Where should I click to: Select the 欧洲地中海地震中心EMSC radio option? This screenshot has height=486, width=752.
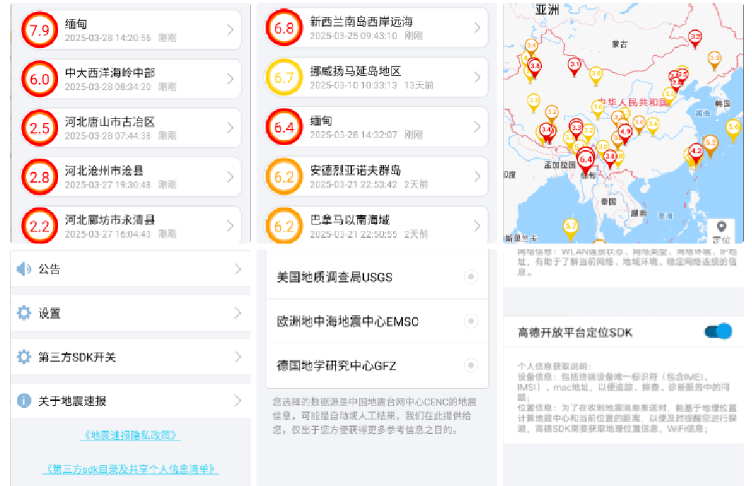coord(469,321)
